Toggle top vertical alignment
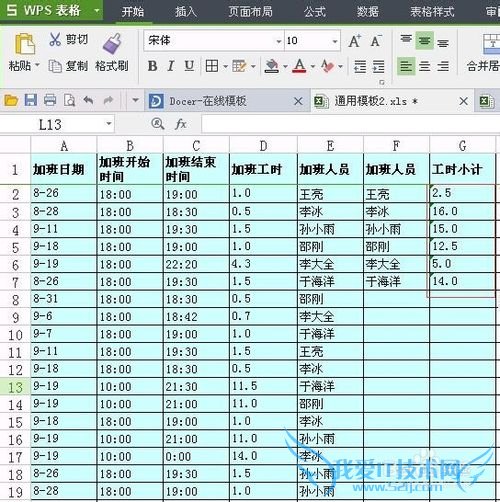Viewport: 500px width, 502px height. point(406,40)
